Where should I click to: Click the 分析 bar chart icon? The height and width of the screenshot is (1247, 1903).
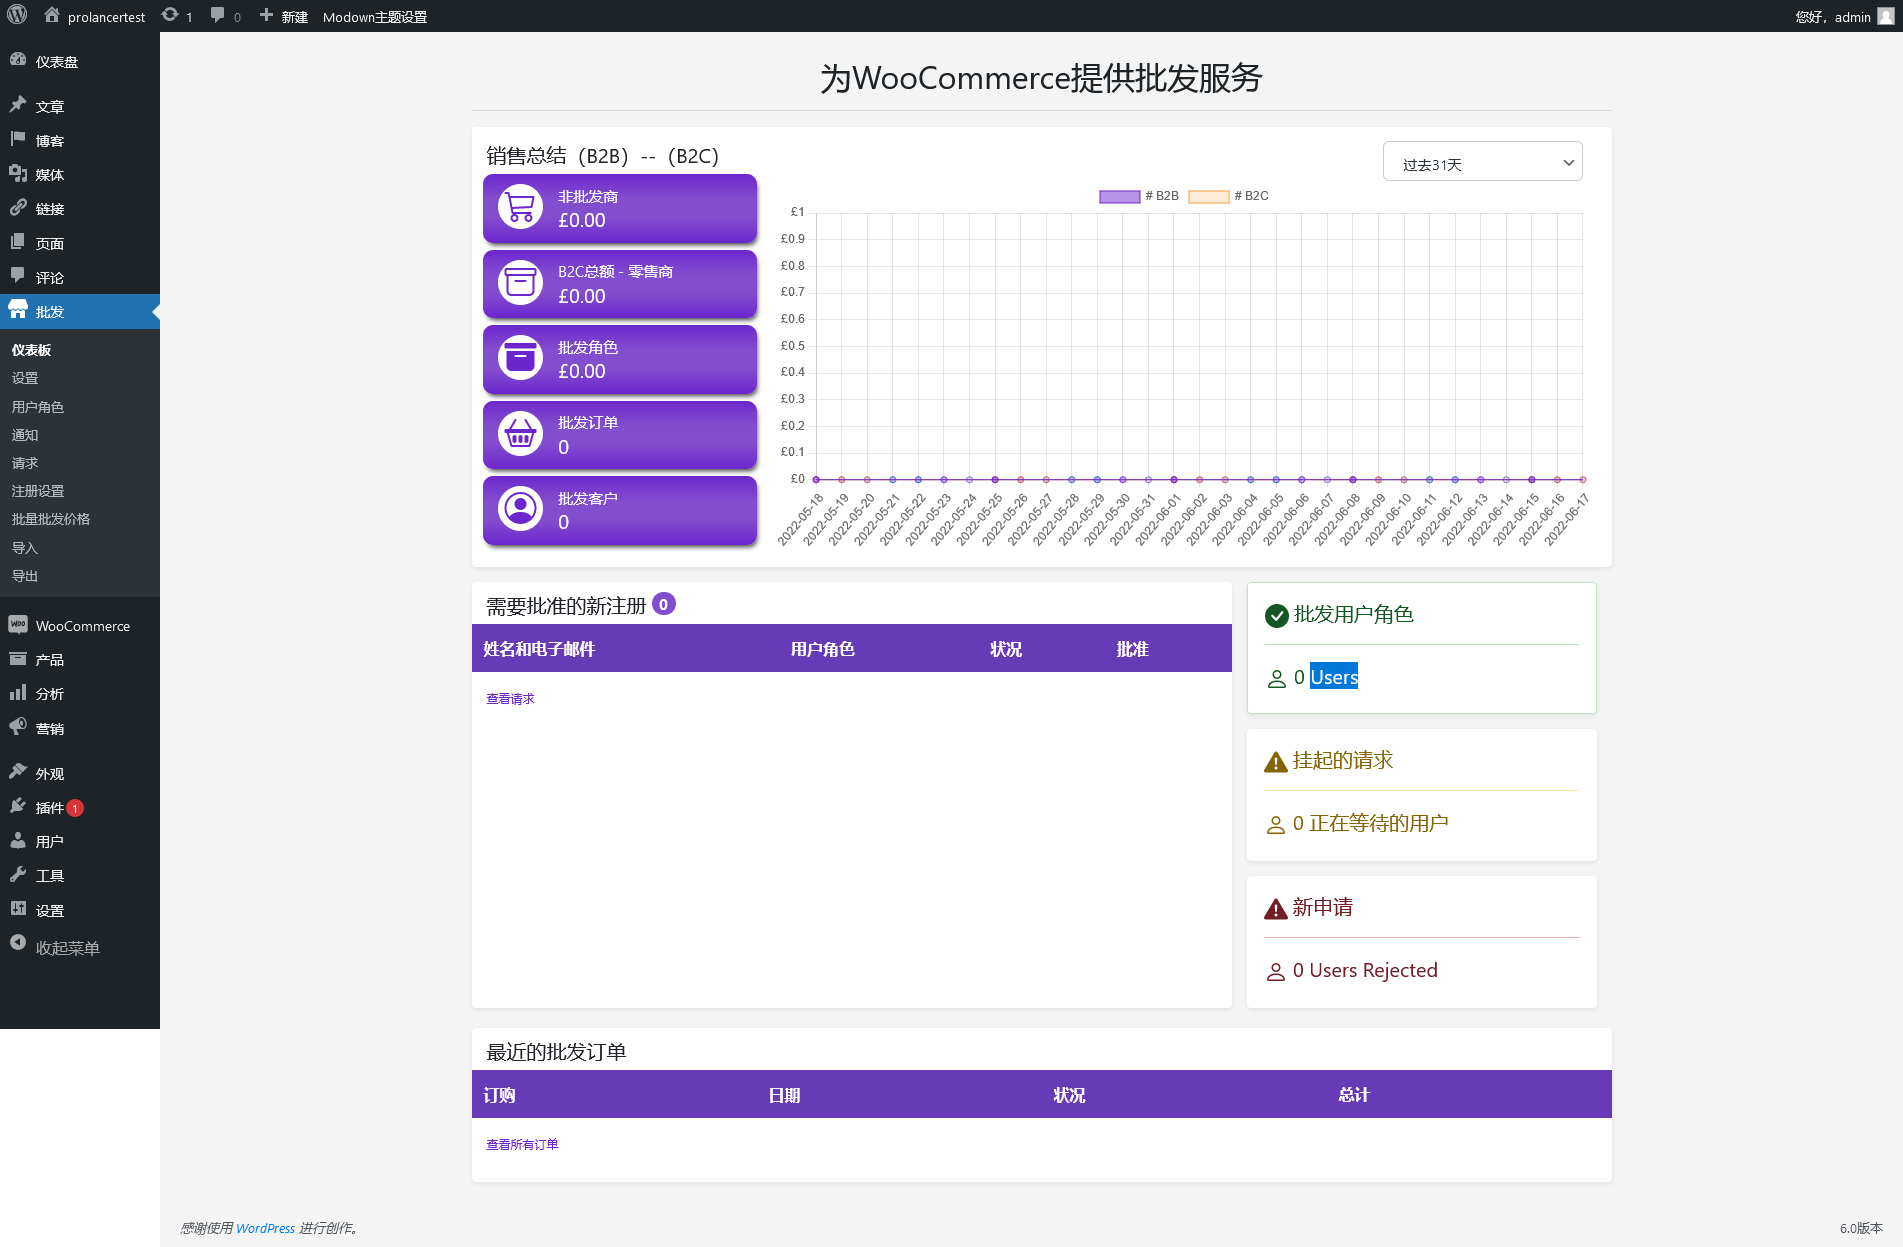click(x=18, y=692)
